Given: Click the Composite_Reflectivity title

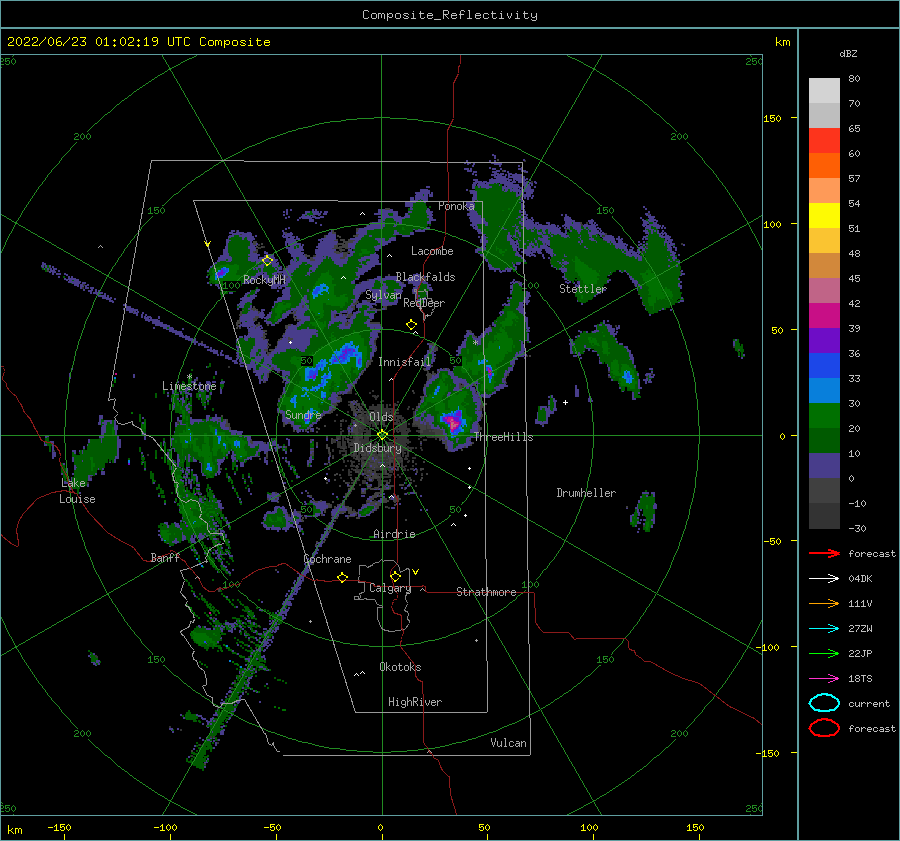Looking at the screenshot, I should [450, 15].
